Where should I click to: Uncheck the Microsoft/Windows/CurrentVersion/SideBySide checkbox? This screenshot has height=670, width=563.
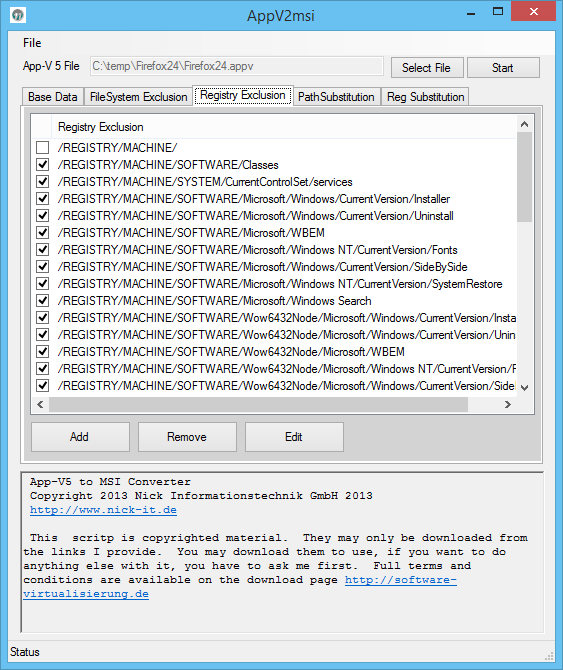[42, 267]
